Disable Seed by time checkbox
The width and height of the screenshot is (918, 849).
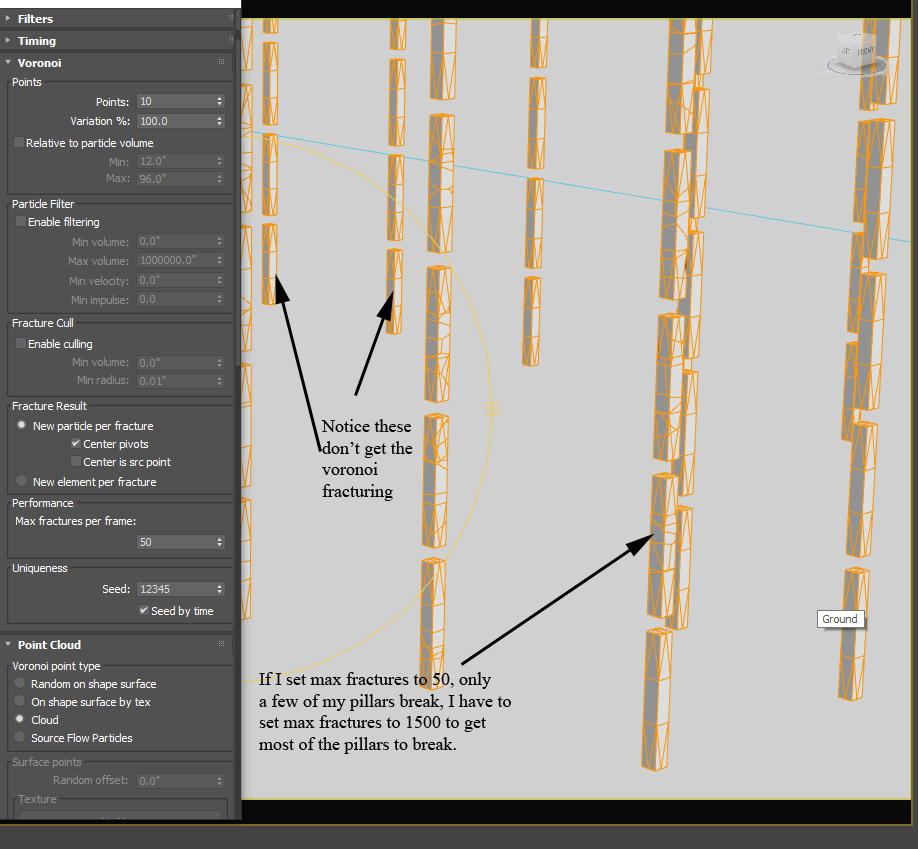144,611
